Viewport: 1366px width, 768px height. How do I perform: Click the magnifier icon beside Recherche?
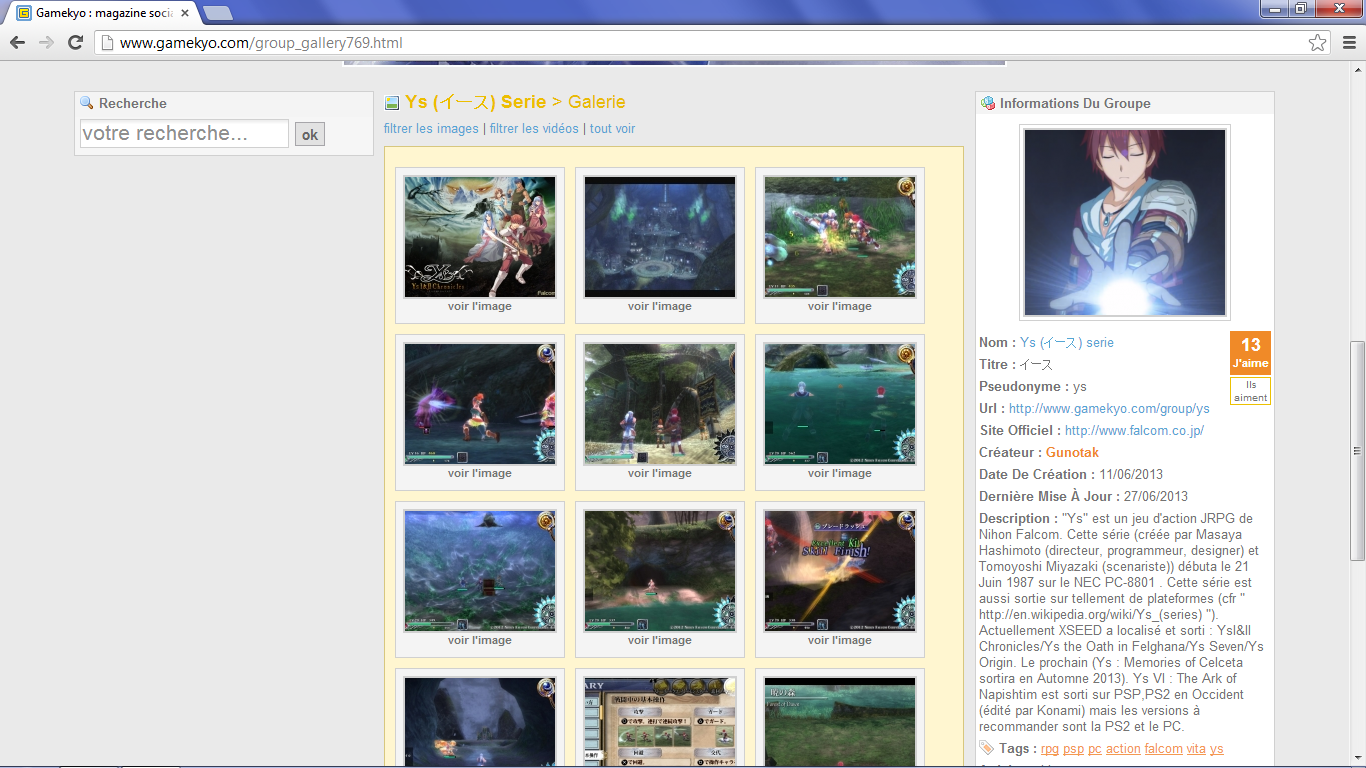[x=87, y=103]
